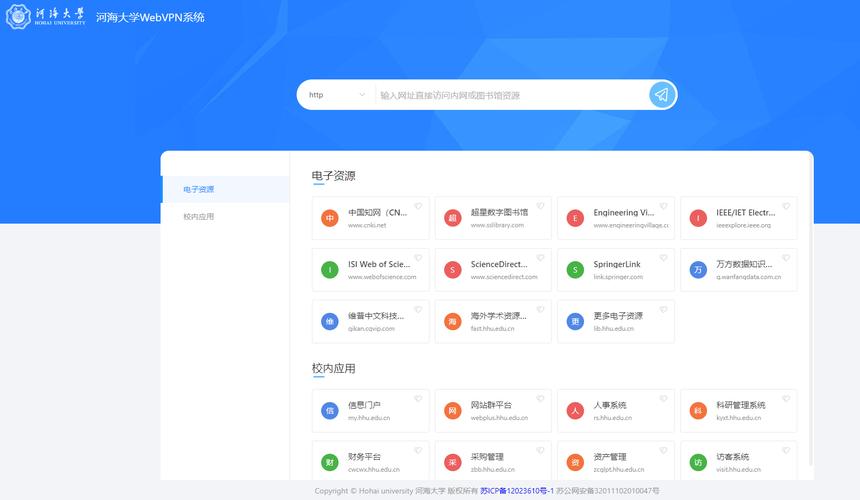Select 电子资源 tab in sidebar
860x500 pixels.
click(199, 189)
